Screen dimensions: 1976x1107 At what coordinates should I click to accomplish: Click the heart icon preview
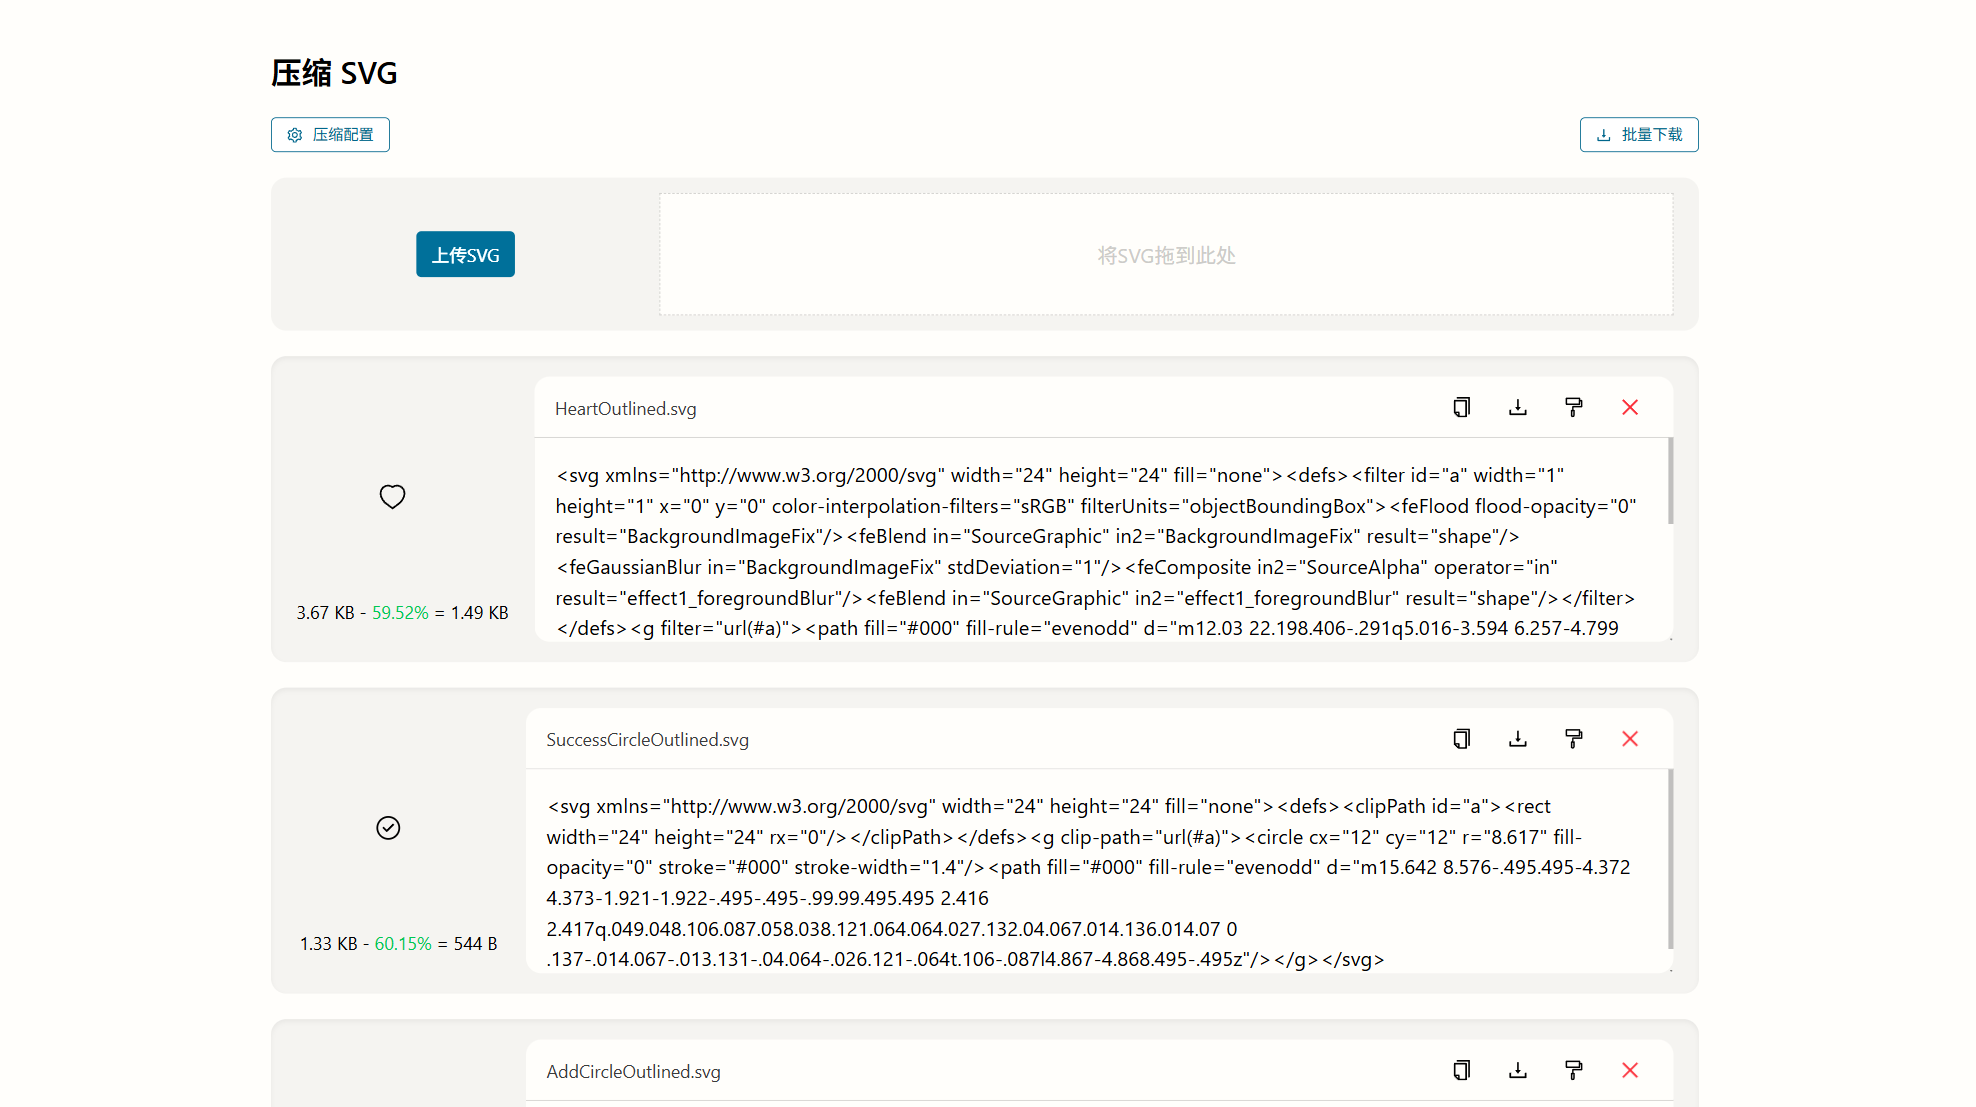pos(392,496)
